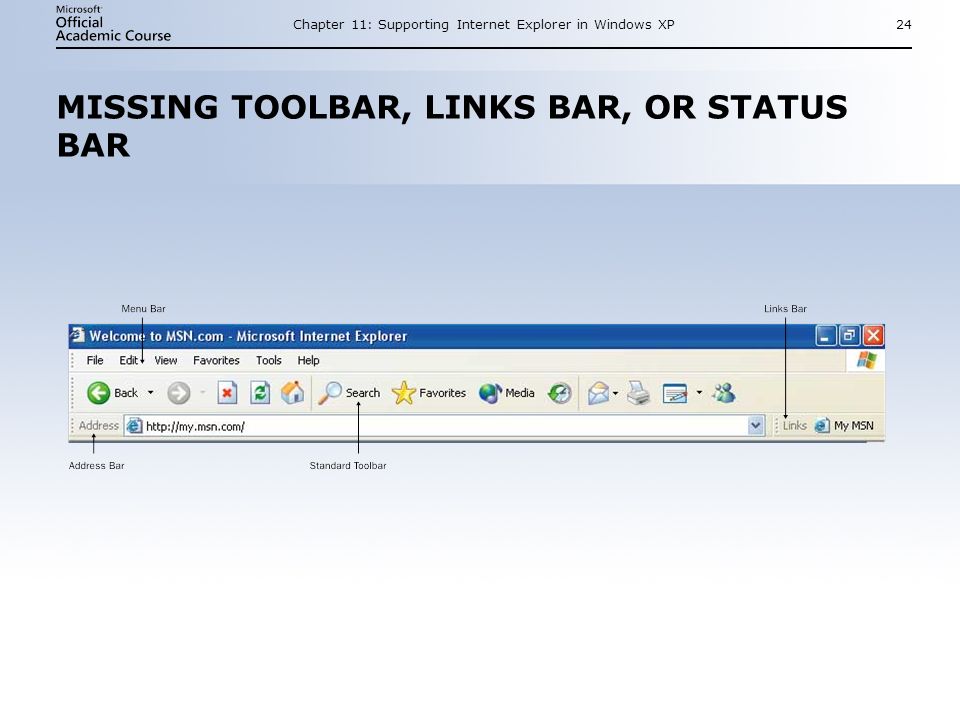960x720 pixels.
Task: Expand the Mail button dropdown arrow
Action: pyautogui.click(x=615, y=393)
